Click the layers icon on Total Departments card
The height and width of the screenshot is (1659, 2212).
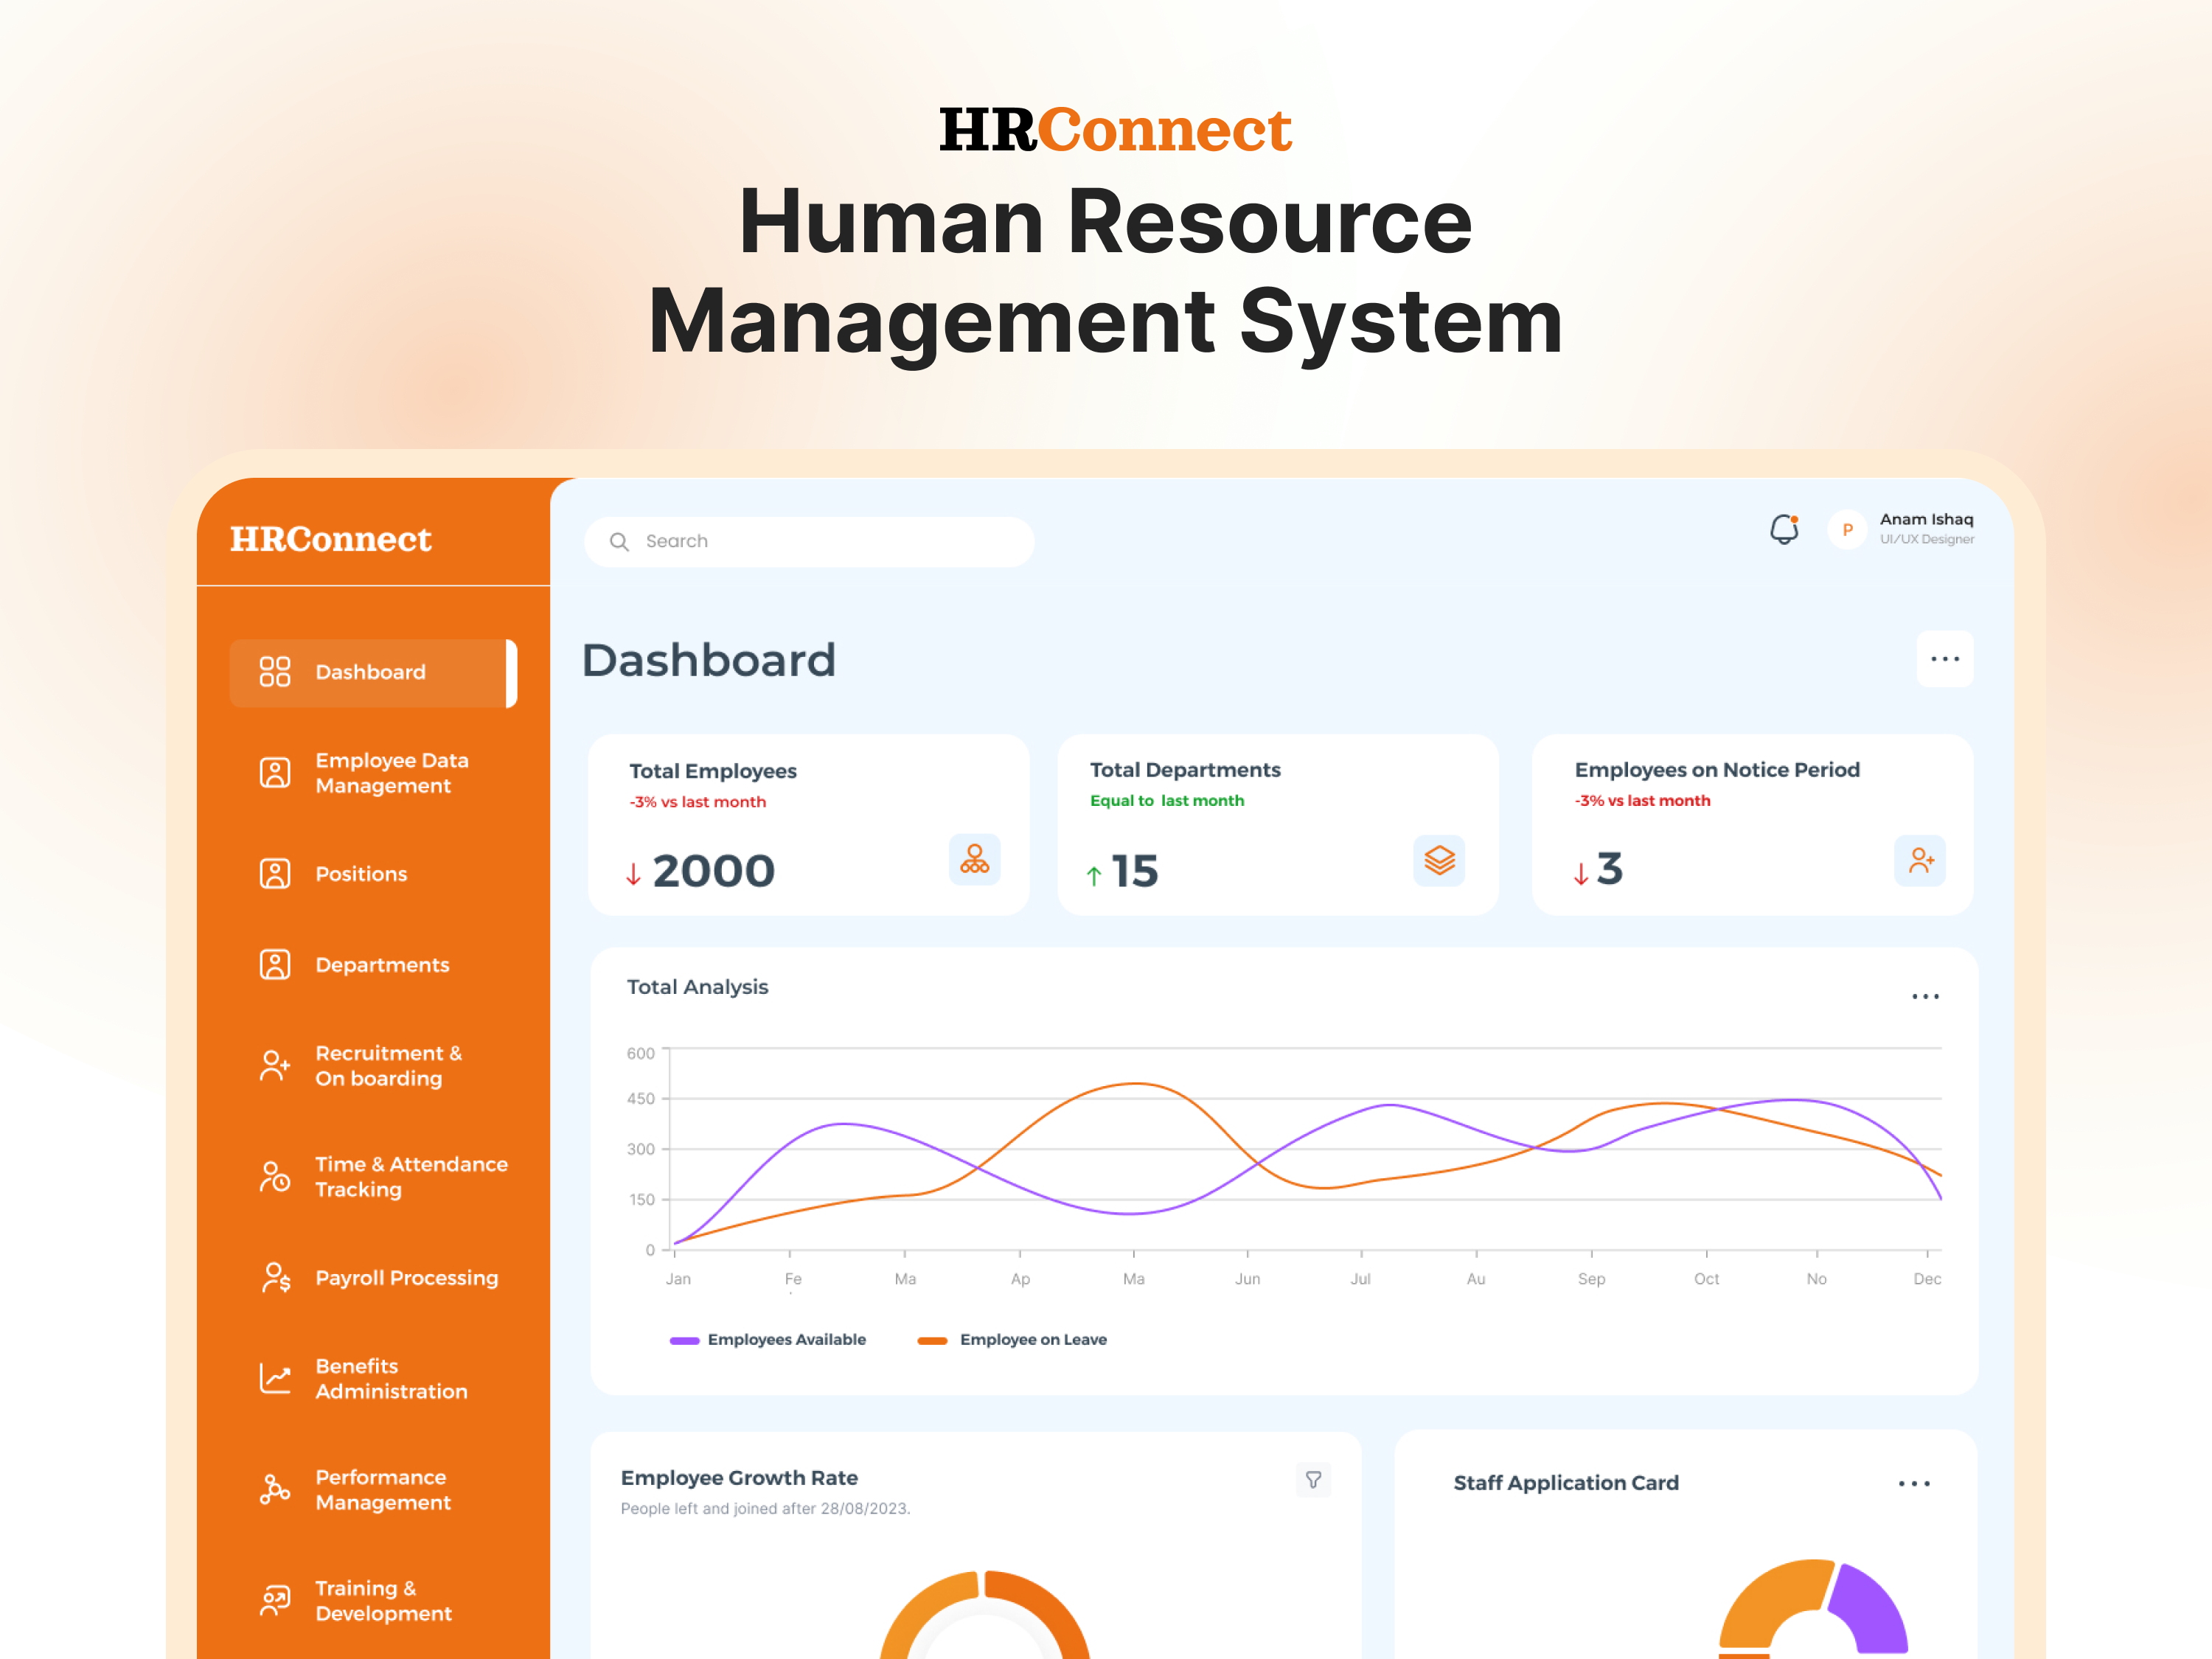1439,861
